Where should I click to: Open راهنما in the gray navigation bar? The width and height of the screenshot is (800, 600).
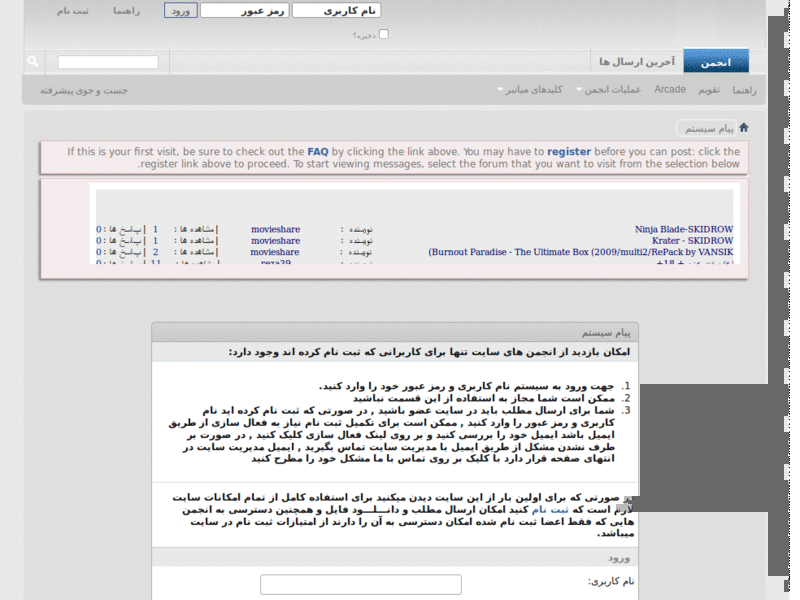click(744, 90)
